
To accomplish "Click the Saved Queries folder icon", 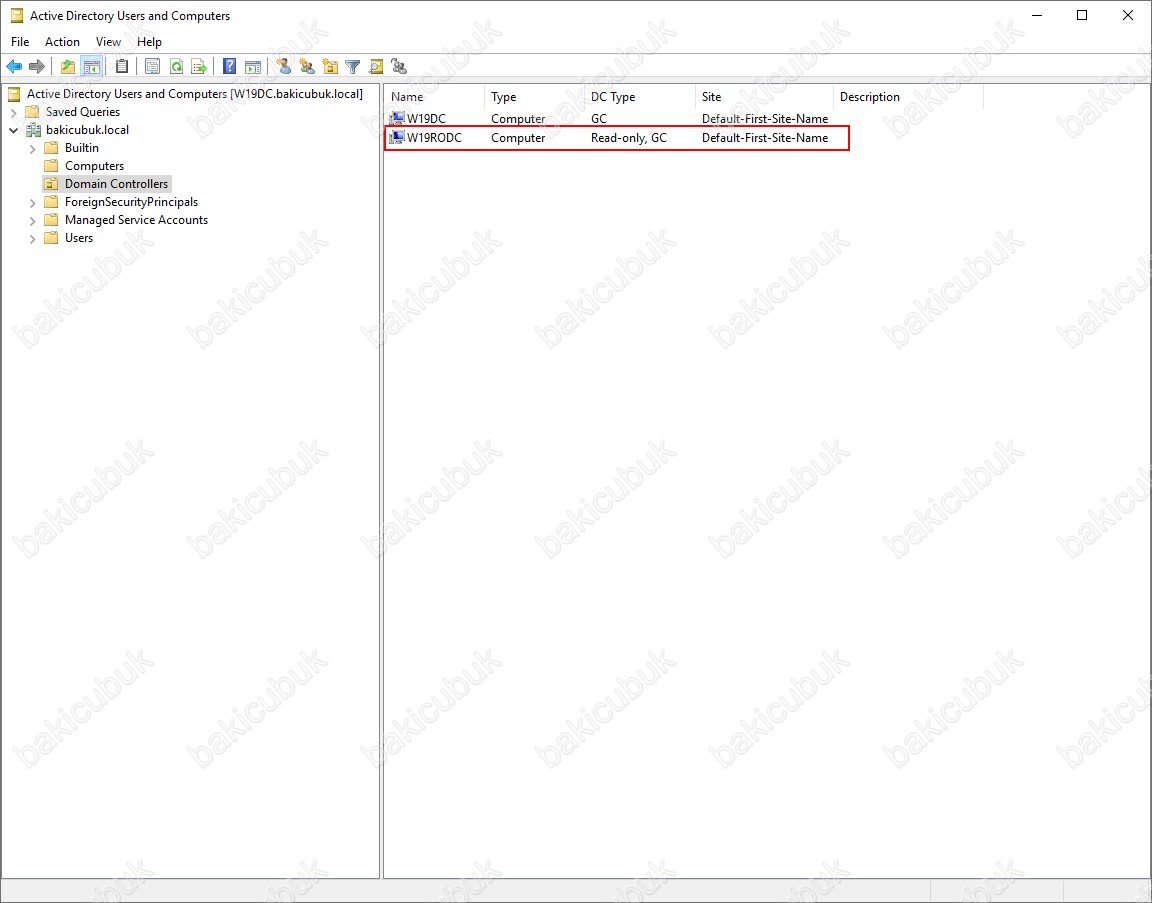I will point(32,112).
